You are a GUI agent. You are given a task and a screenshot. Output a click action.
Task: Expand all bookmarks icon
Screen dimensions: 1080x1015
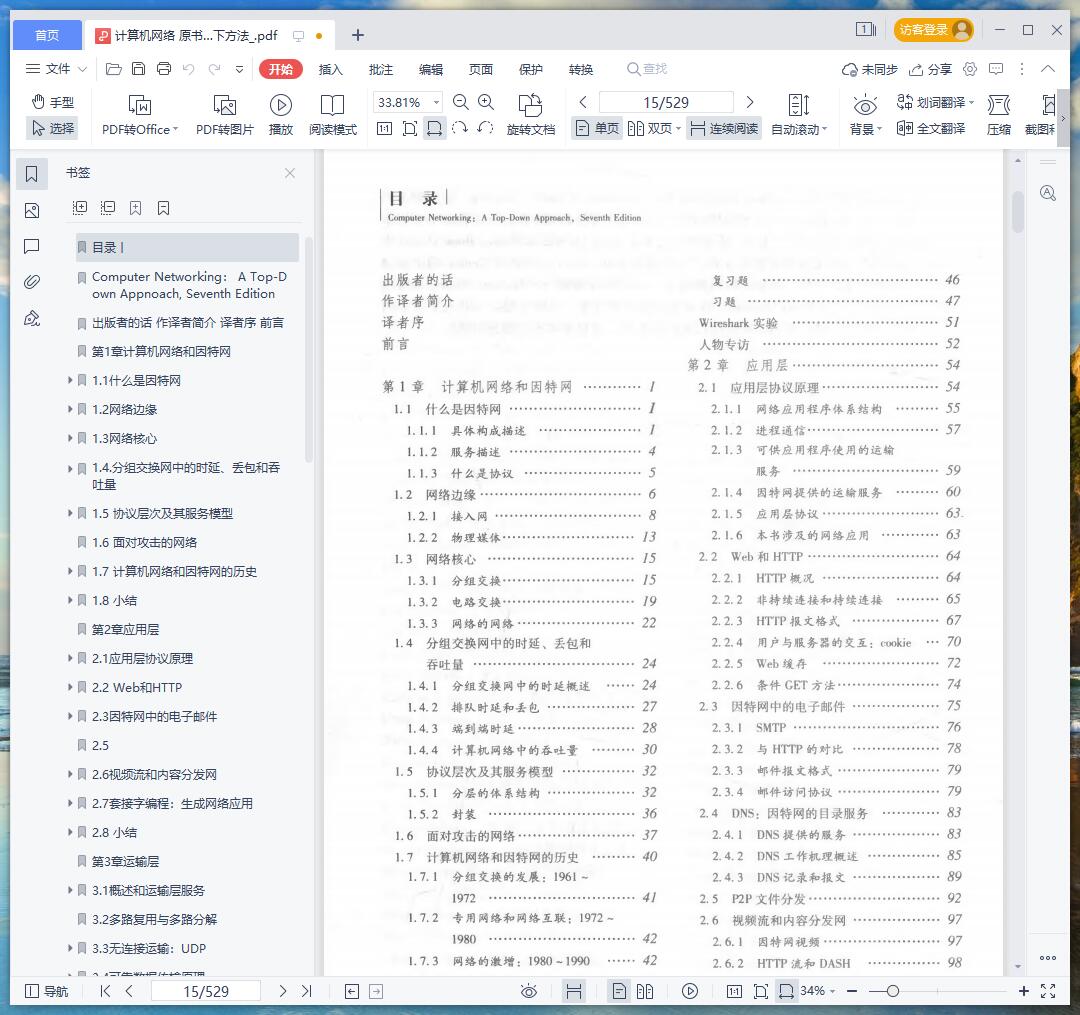[80, 207]
